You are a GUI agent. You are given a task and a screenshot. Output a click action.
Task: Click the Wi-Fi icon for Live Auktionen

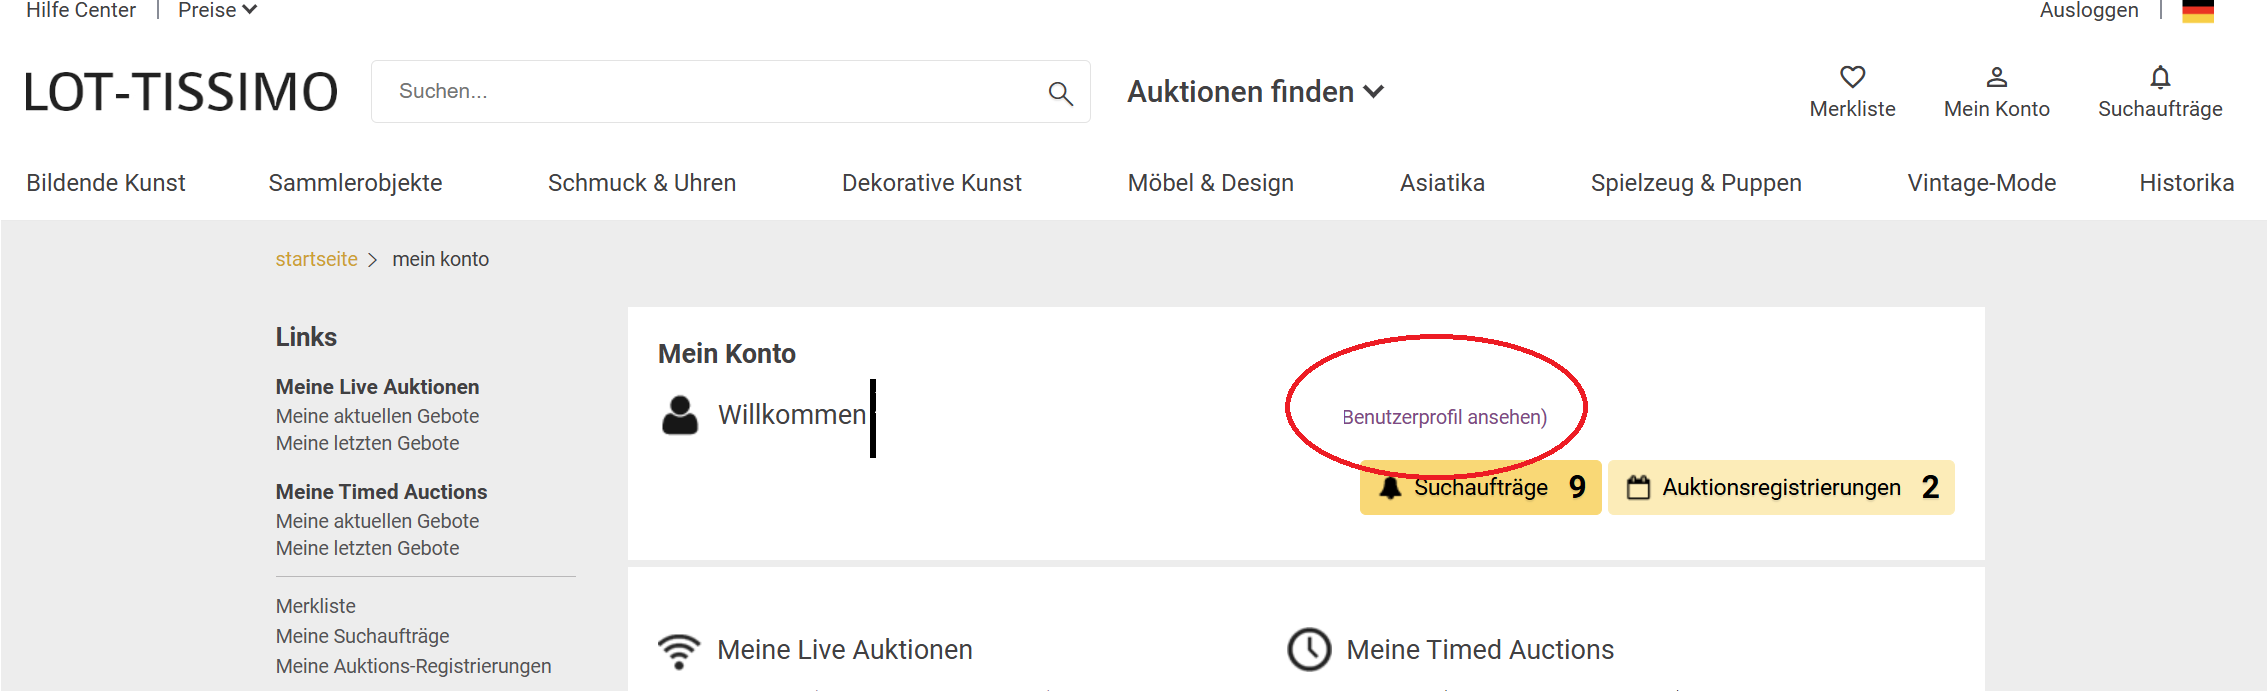pyautogui.click(x=679, y=650)
